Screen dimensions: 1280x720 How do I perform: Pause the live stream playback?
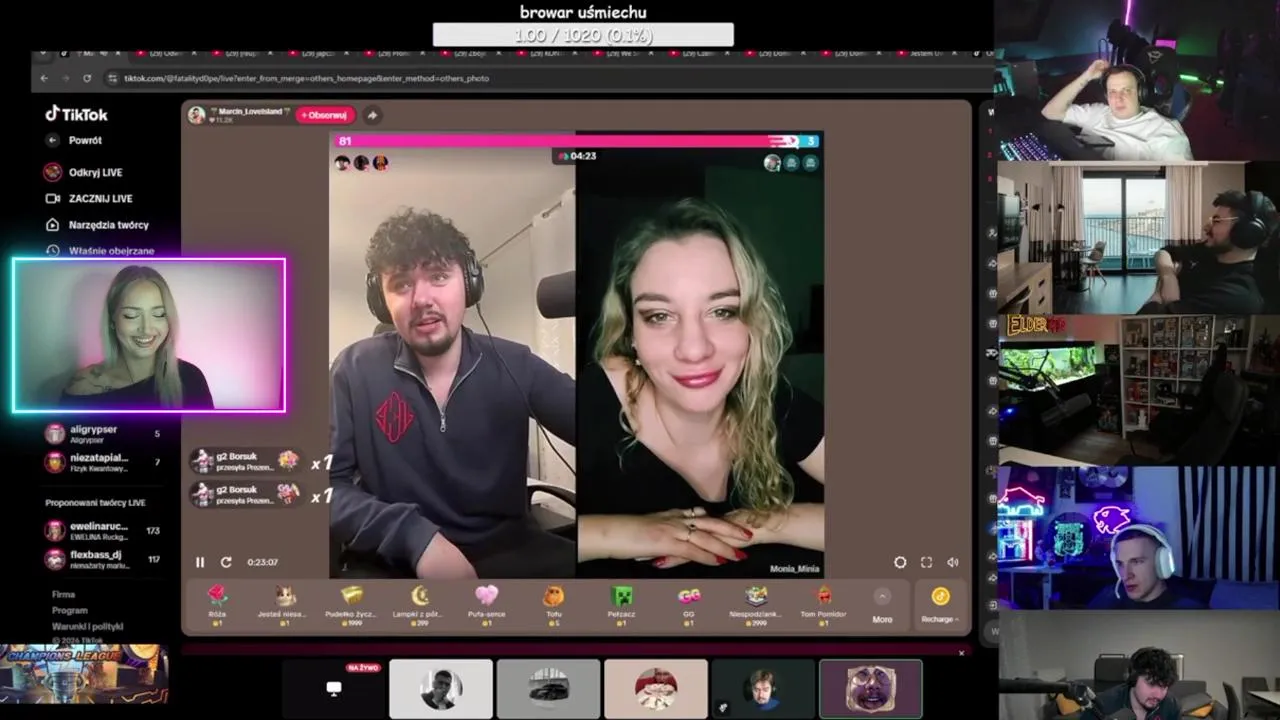[200, 563]
